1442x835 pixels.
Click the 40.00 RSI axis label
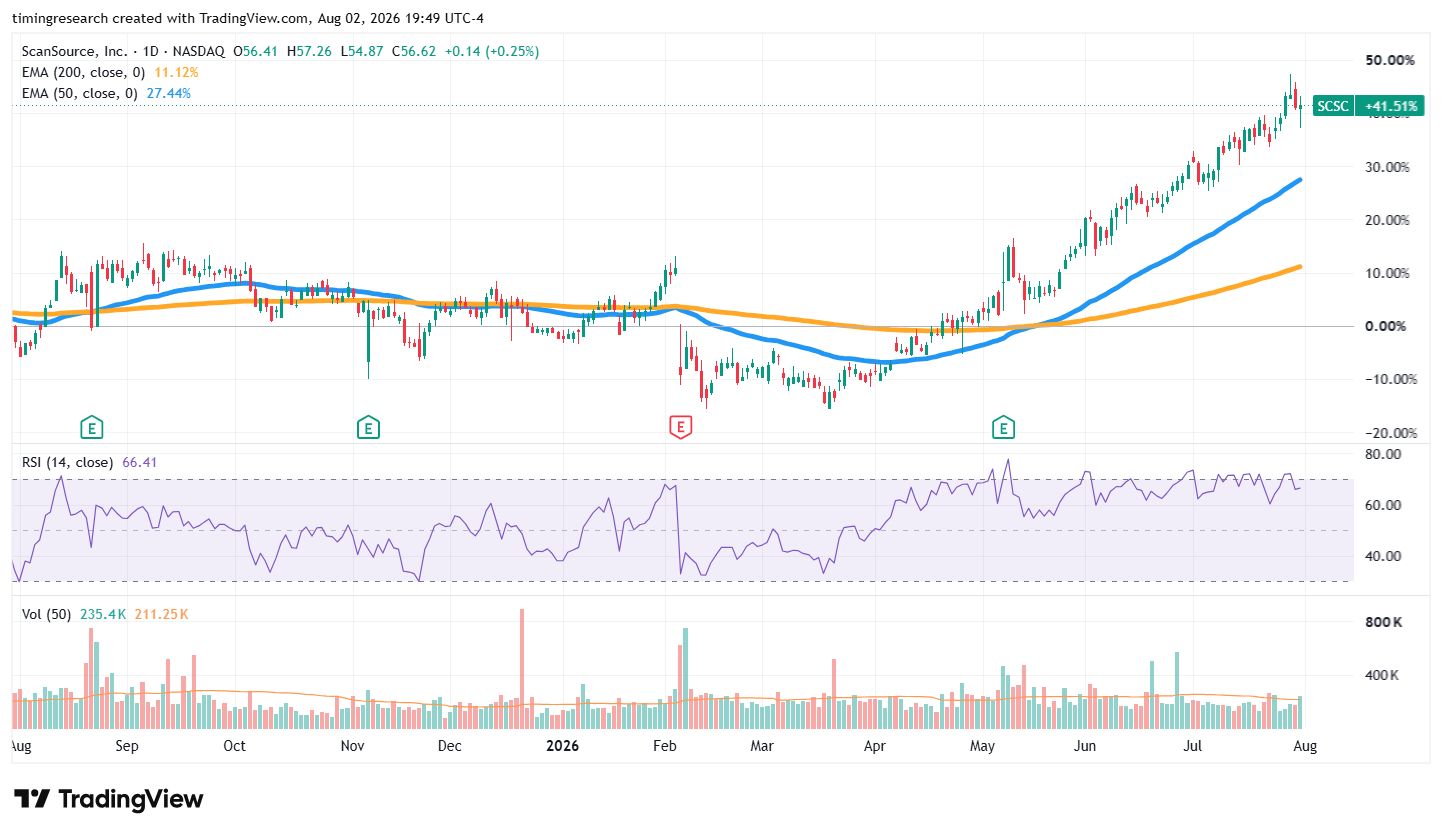tap(1384, 556)
